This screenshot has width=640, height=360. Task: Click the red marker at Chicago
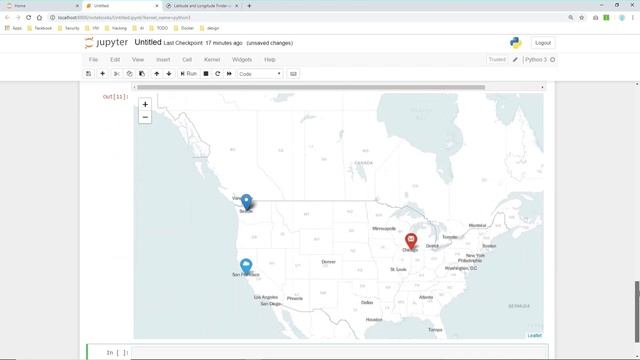tap(411, 240)
